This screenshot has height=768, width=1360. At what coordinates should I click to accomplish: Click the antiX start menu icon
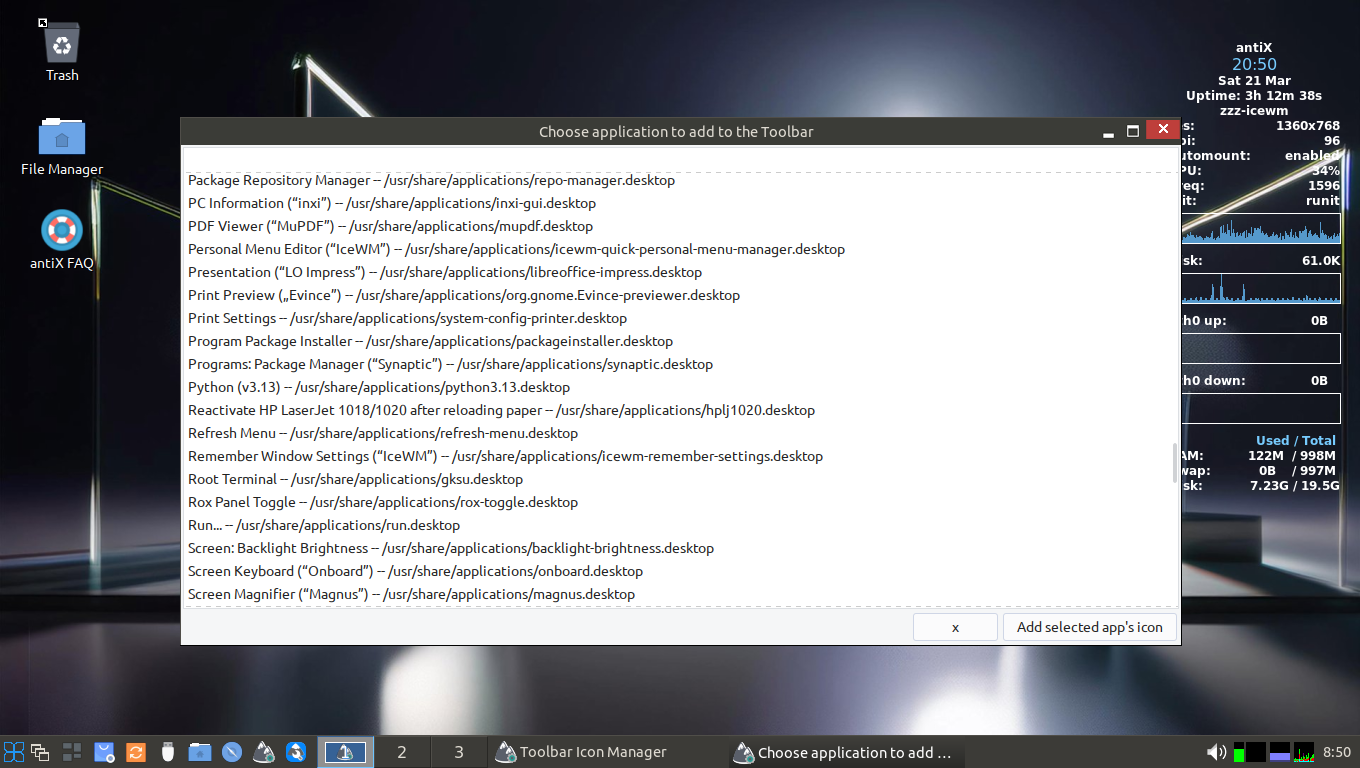[14, 752]
